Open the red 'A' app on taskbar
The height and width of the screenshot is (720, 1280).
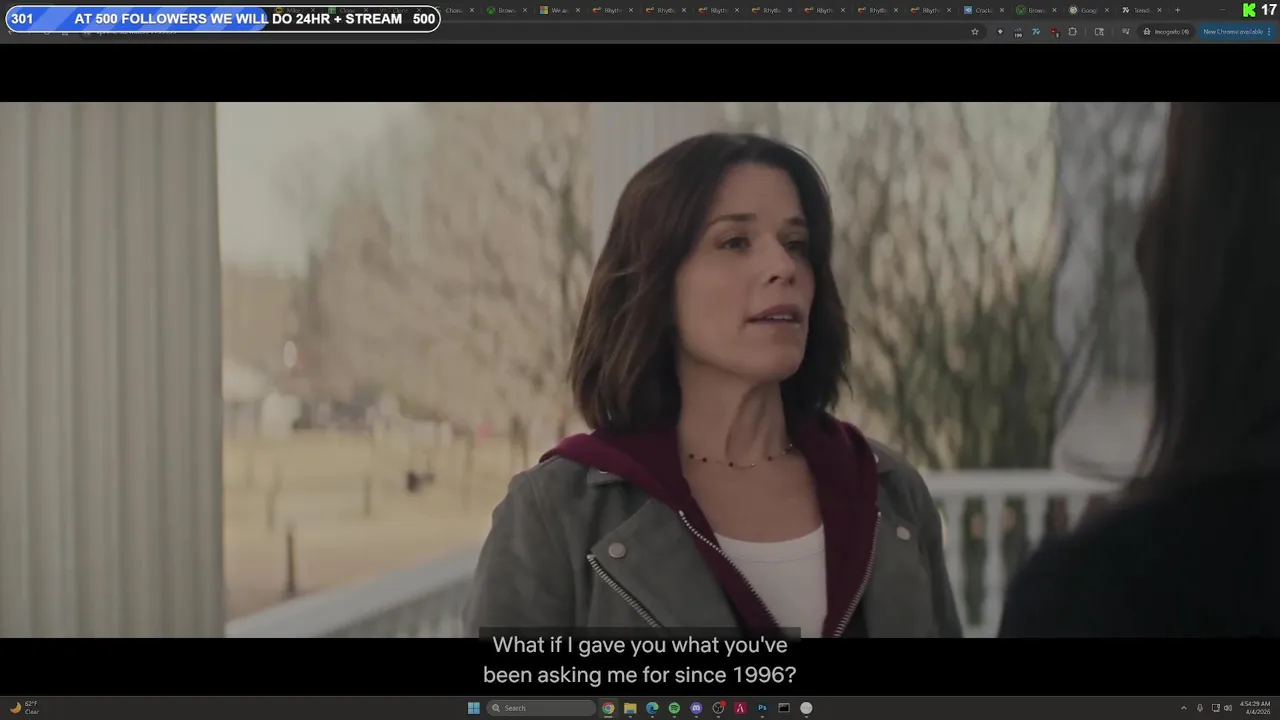tap(740, 708)
